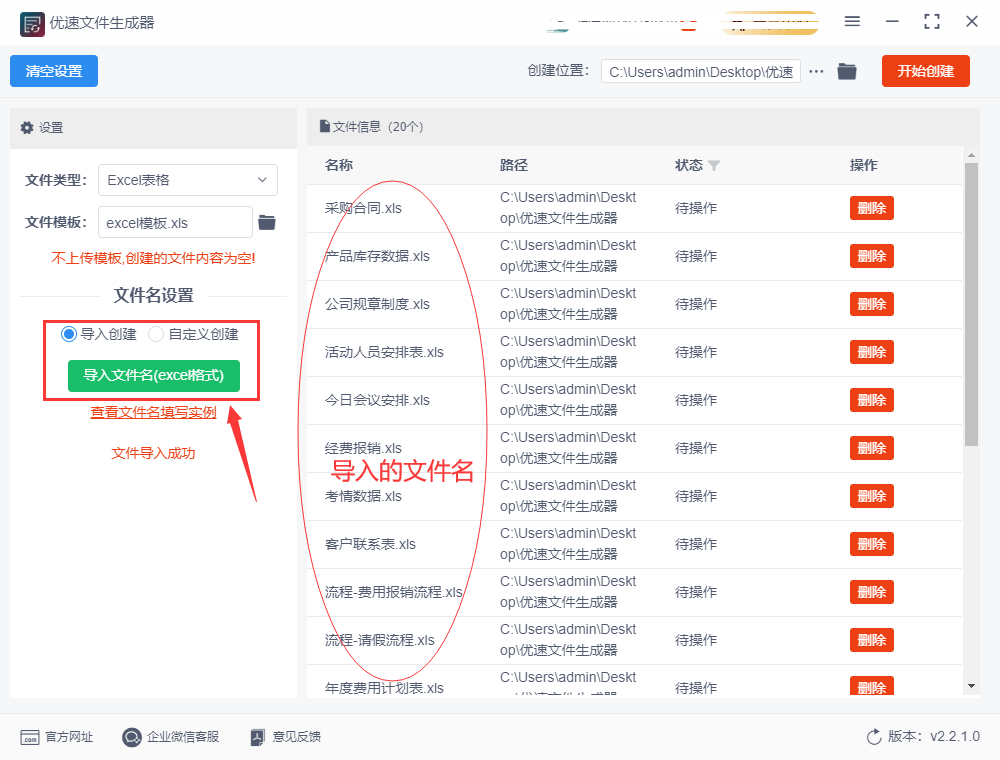The image size is (1000, 760).
Task: Click scrollbar down arrow in file list
Action: pyautogui.click(x=971, y=686)
